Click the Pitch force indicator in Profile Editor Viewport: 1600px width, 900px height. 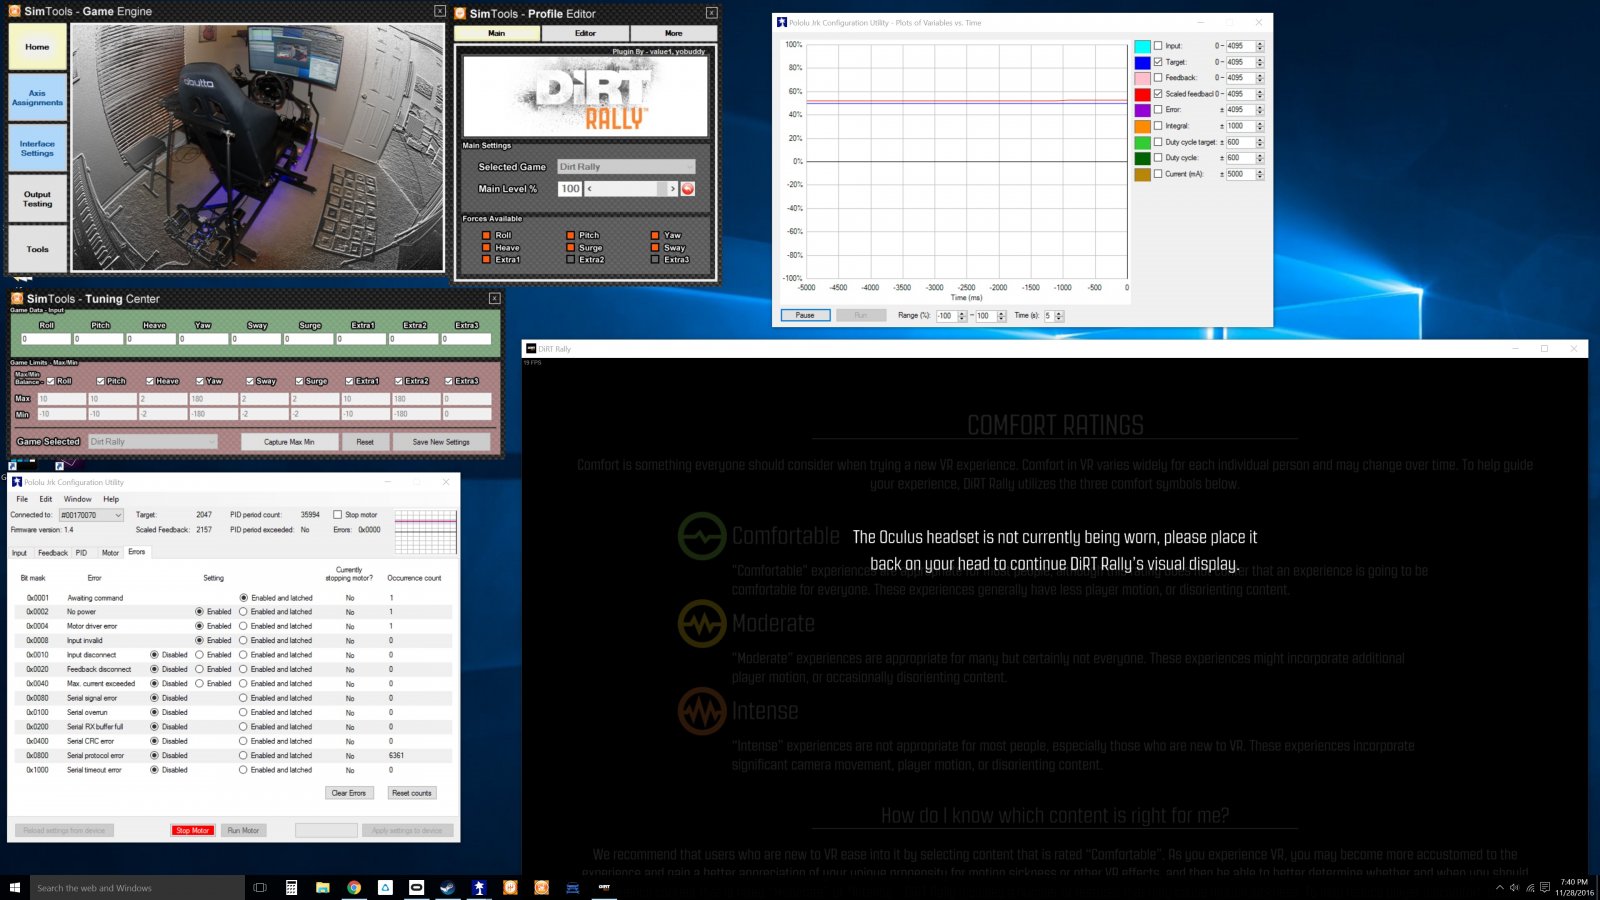click(570, 236)
